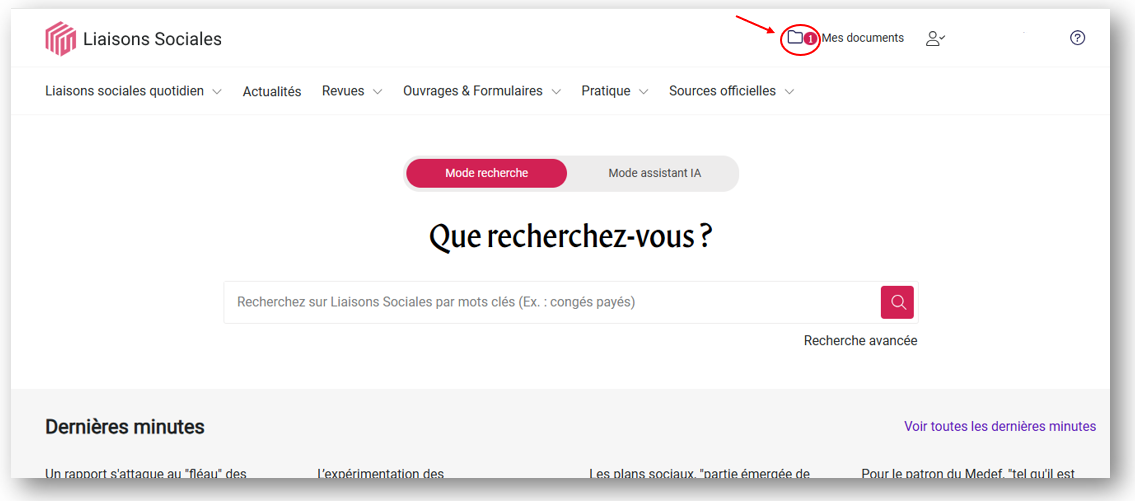The width and height of the screenshot is (1135, 501).
Task: Click the Liaisons Sociales brand name
Action: pyautogui.click(x=152, y=39)
